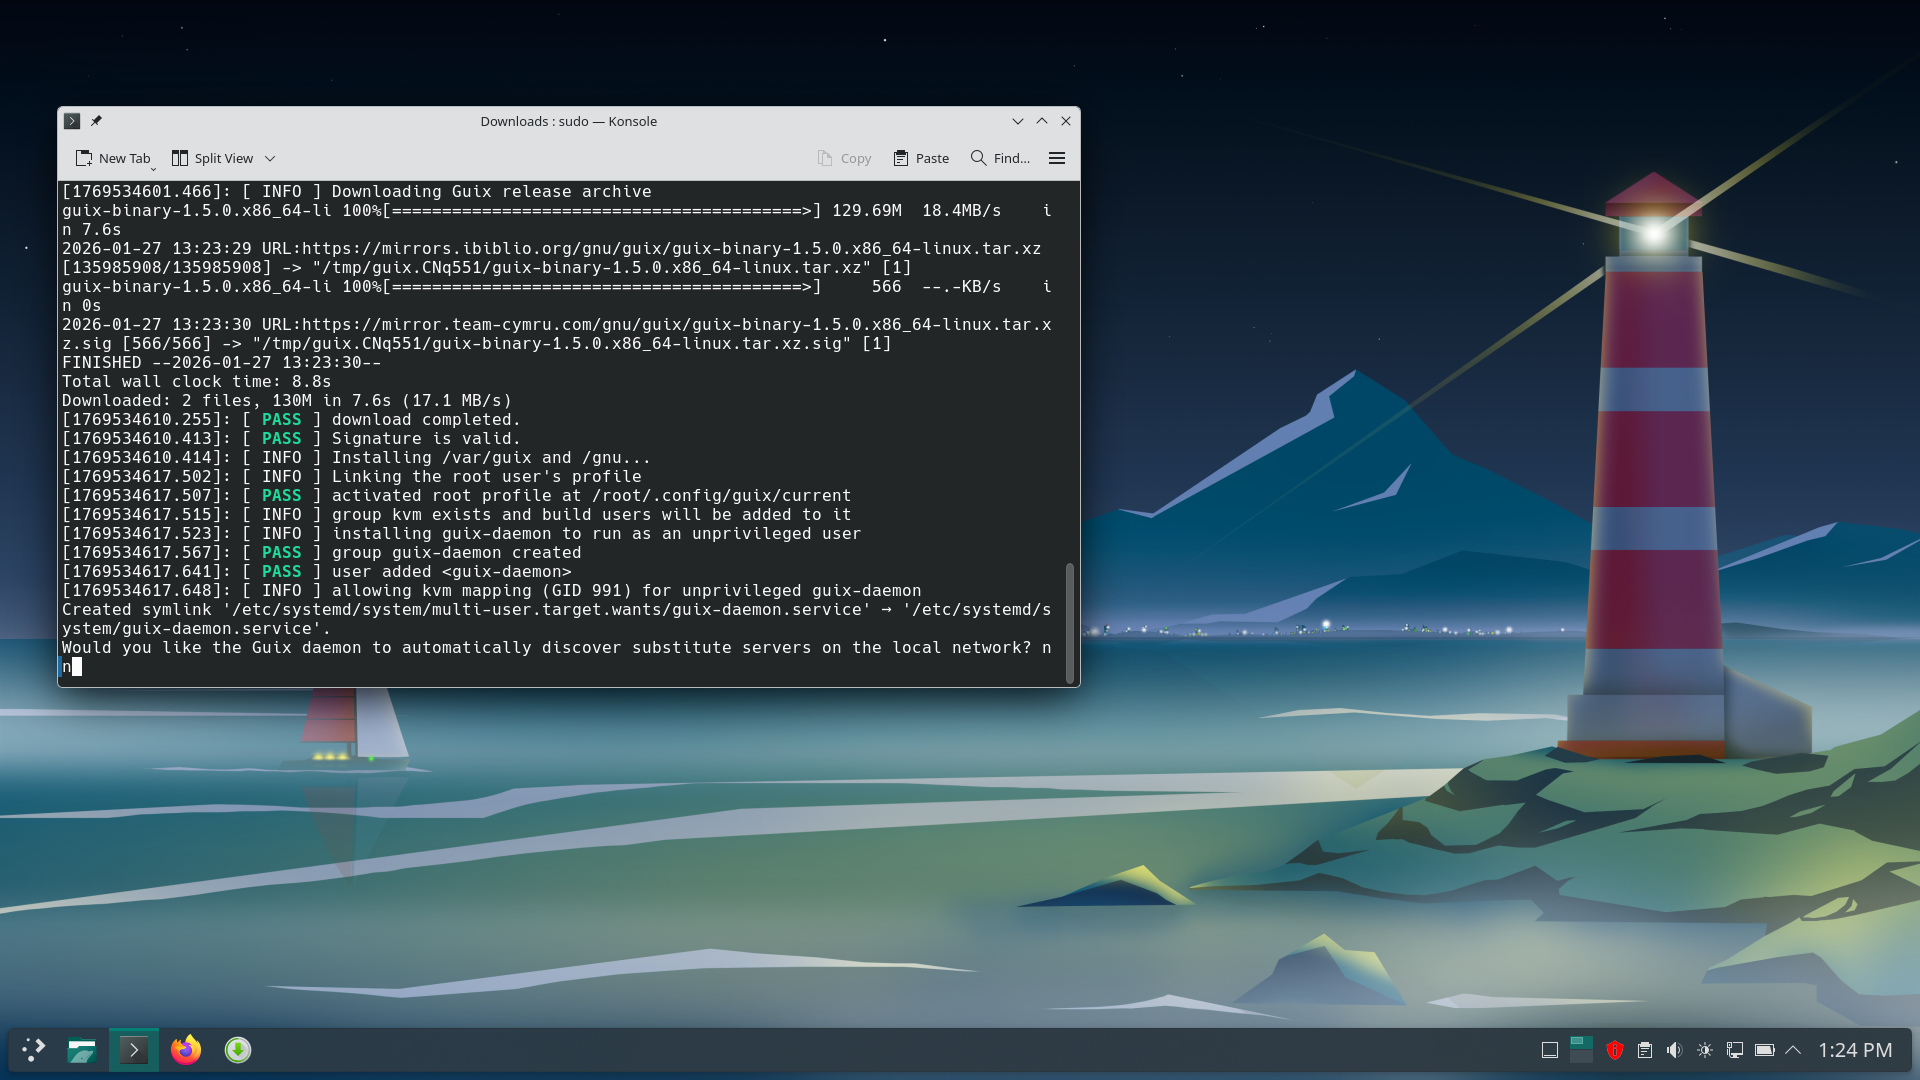Click the Copy toolbar button
Image resolution: width=1920 pixels, height=1080 pixels.
844,158
